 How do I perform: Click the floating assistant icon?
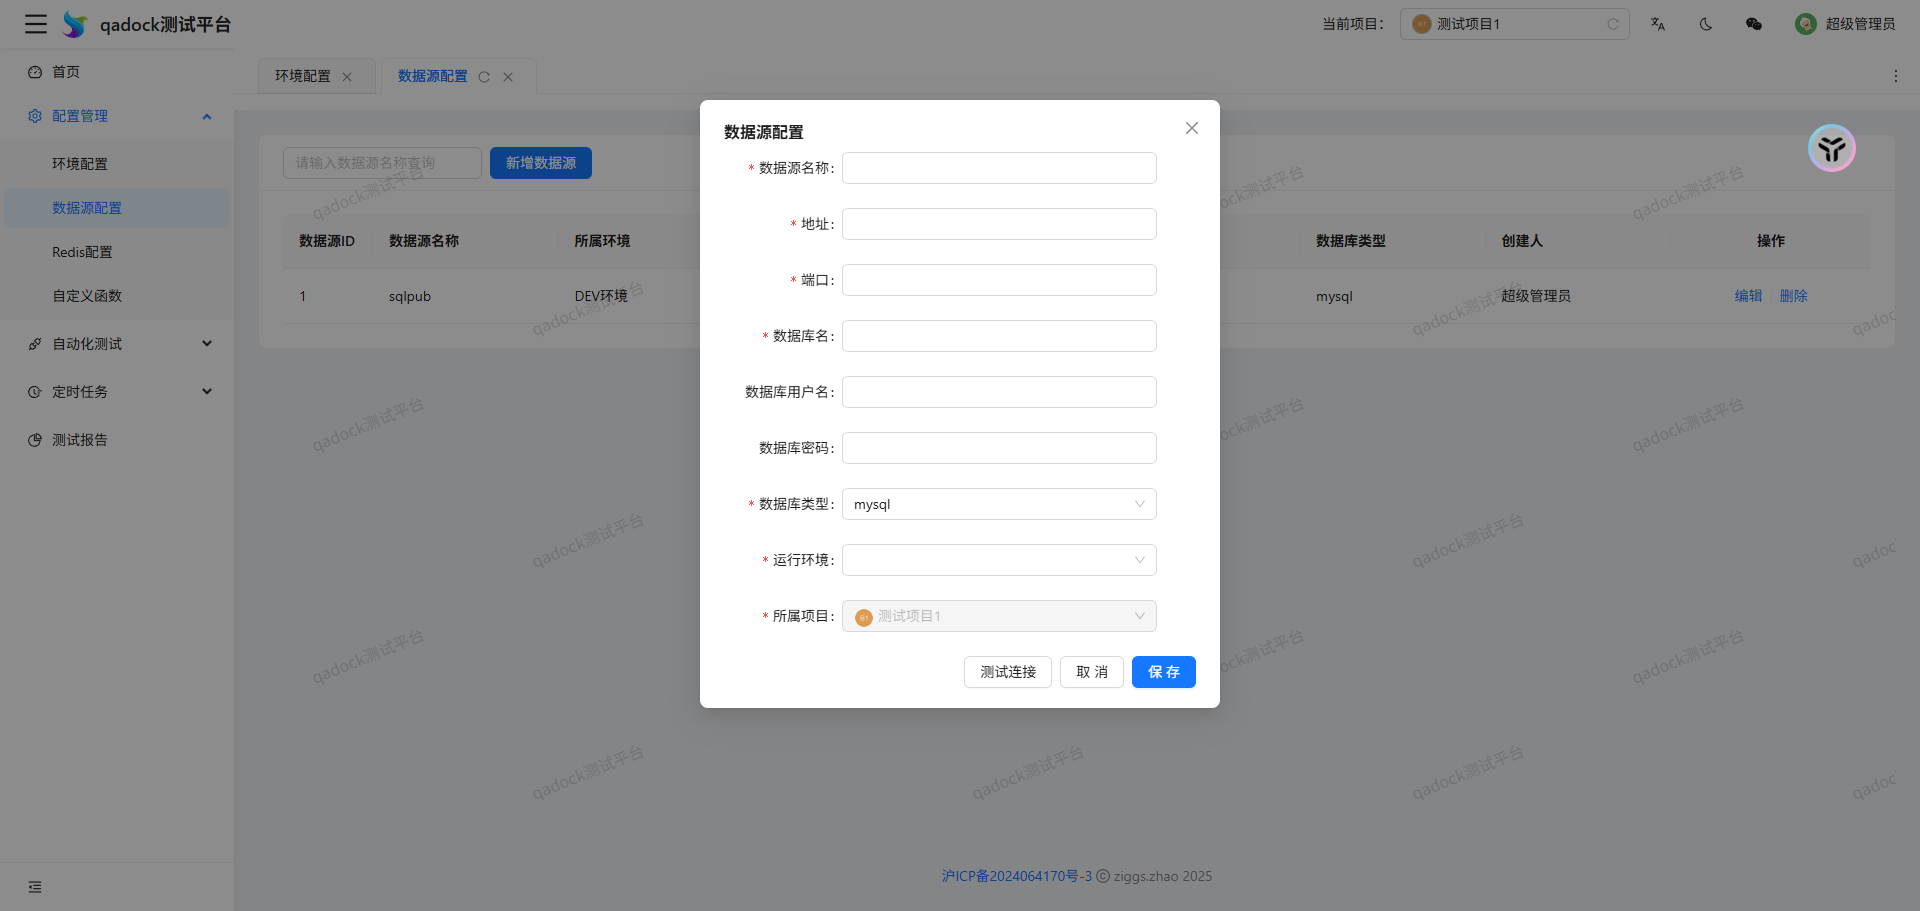[1832, 149]
